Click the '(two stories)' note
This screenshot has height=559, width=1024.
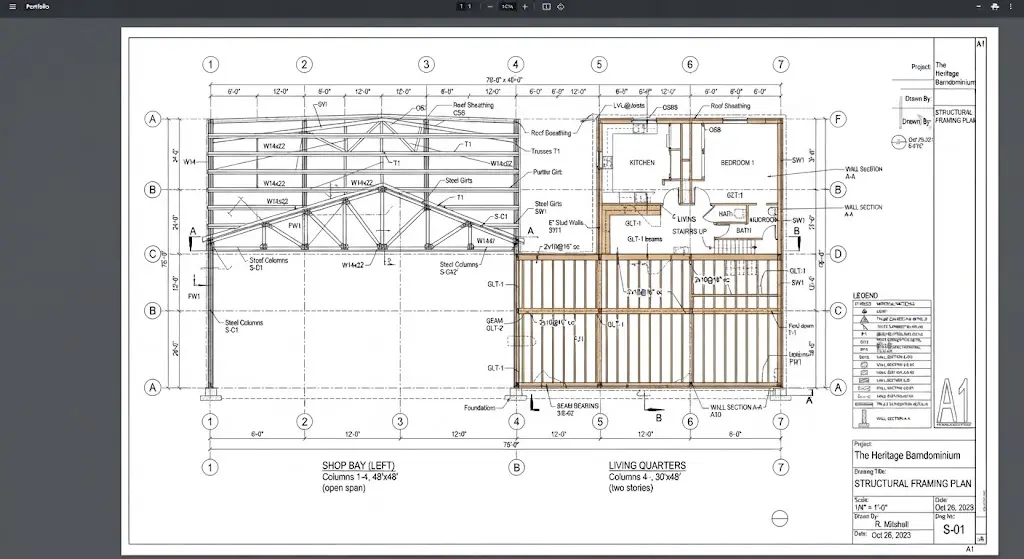631,488
